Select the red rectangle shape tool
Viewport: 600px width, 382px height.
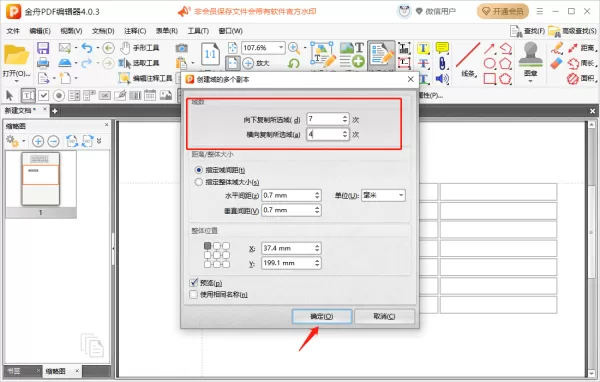(x=489, y=78)
